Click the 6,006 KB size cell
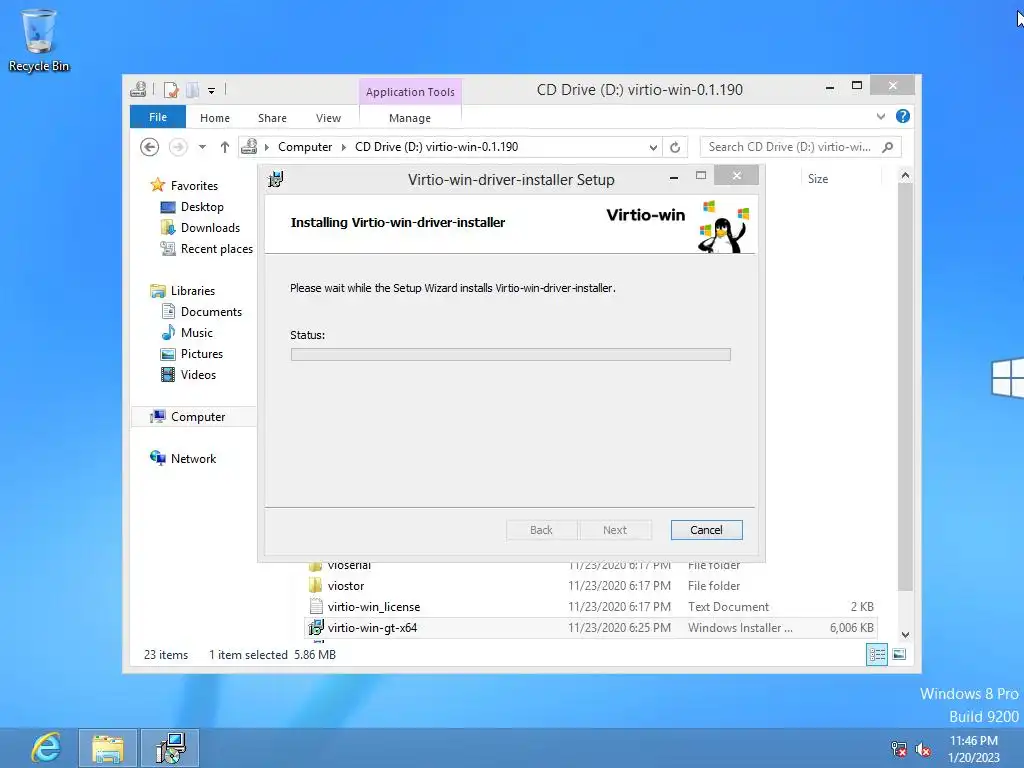The width and height of the screenshot is (1024, 768). 852,628
